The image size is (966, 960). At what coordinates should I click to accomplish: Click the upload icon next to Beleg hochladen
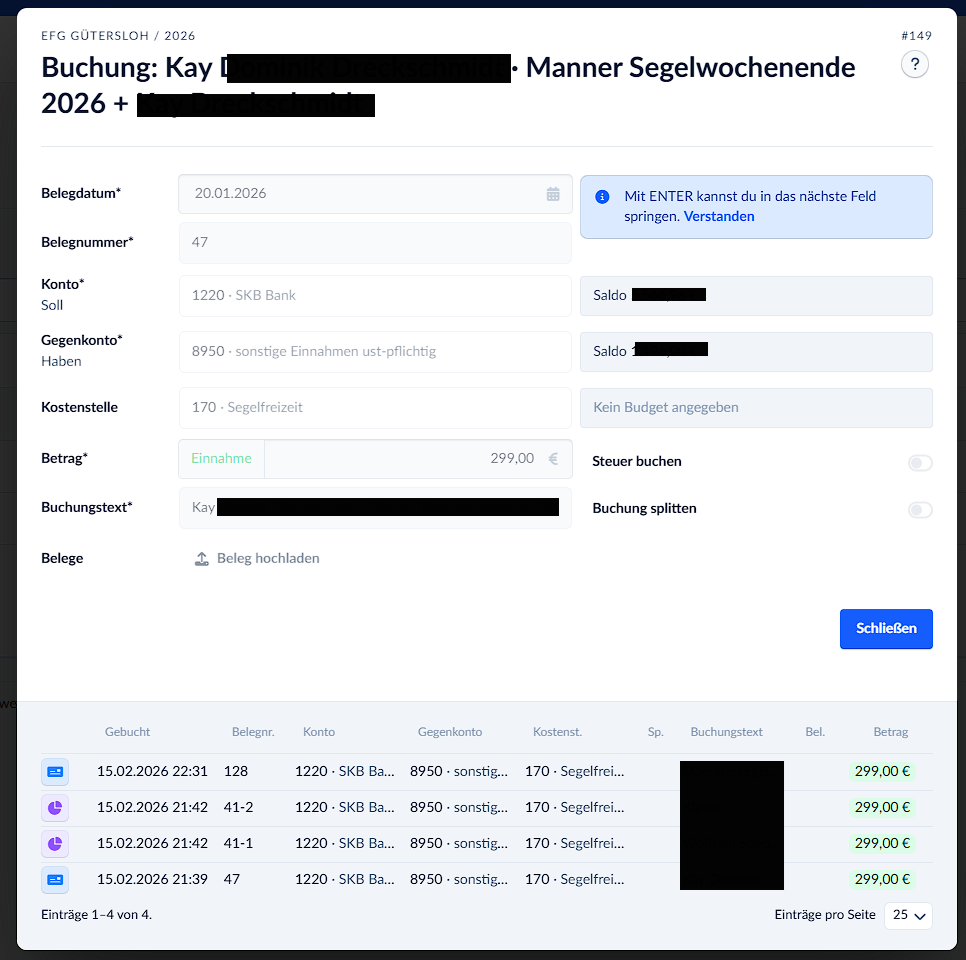click(201, 559)
